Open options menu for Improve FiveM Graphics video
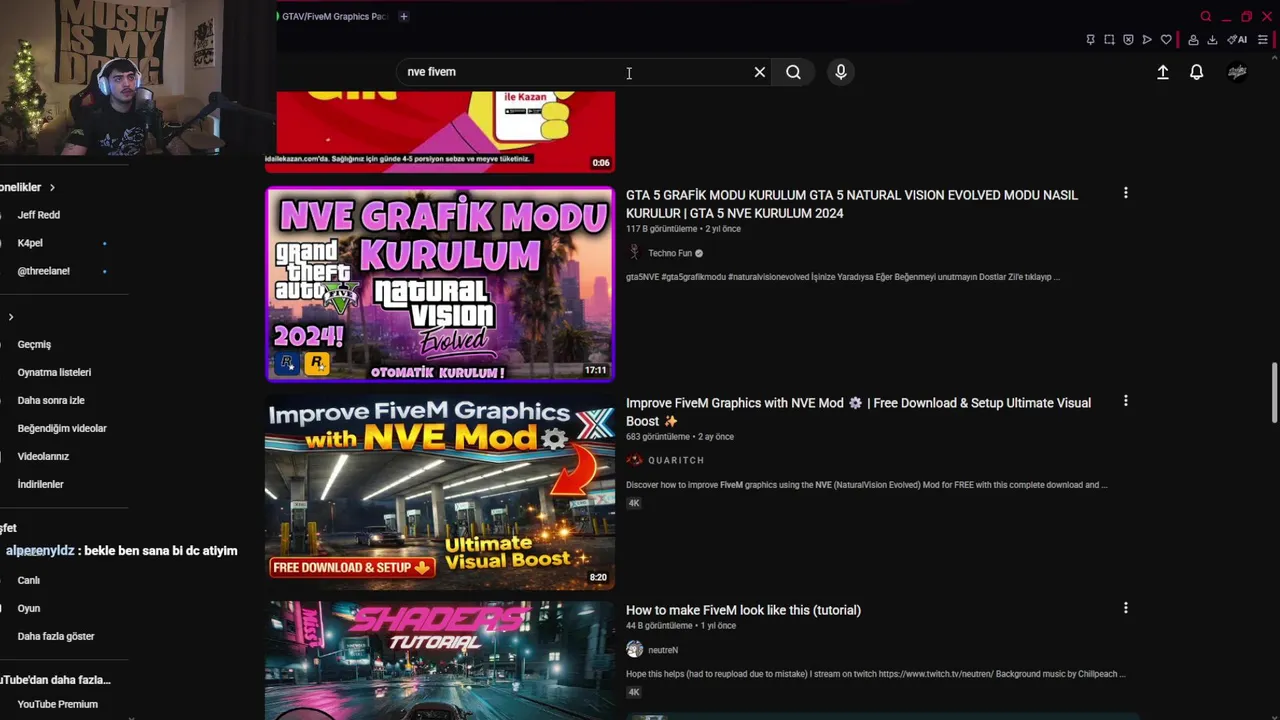 click(1126, 401)
